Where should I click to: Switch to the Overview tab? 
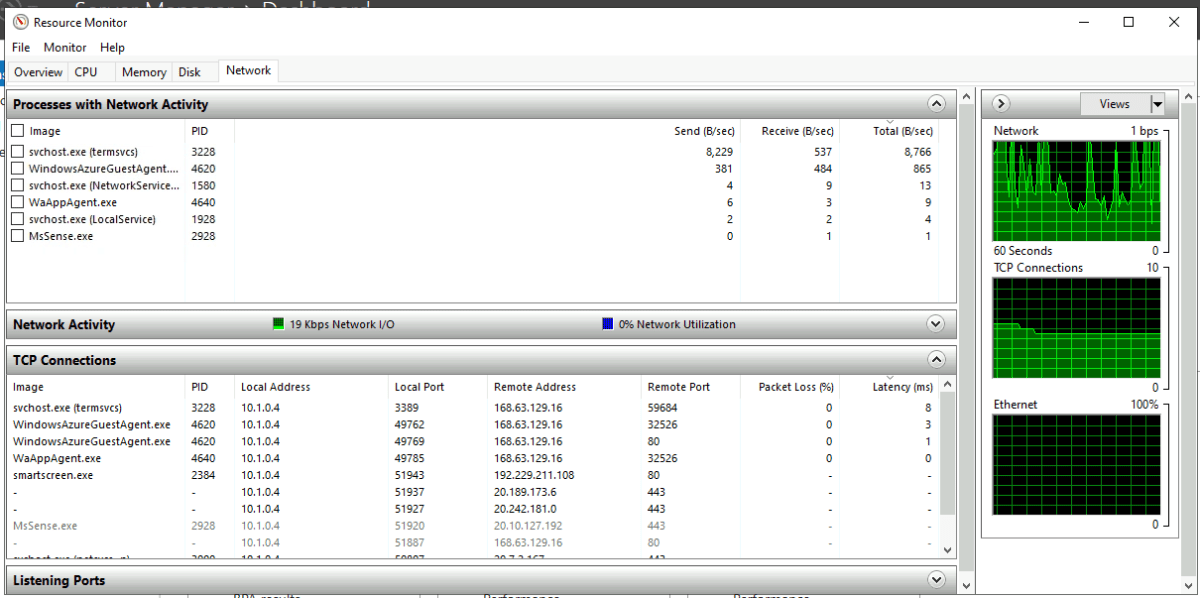tap(38, 72)
